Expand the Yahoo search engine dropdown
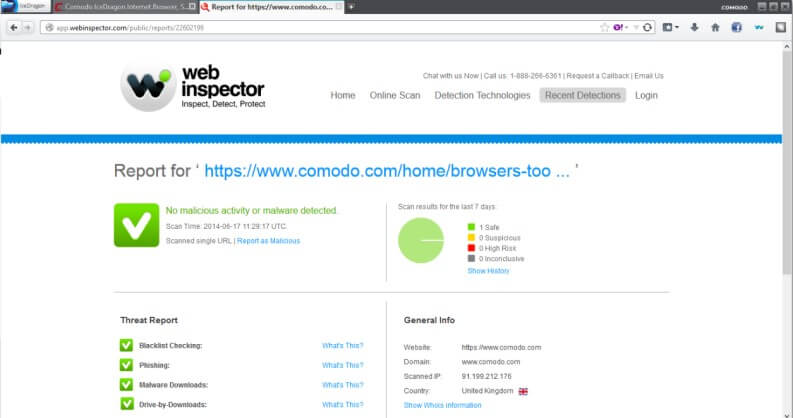This screenshot has width=793, height=418. point(624,27)
